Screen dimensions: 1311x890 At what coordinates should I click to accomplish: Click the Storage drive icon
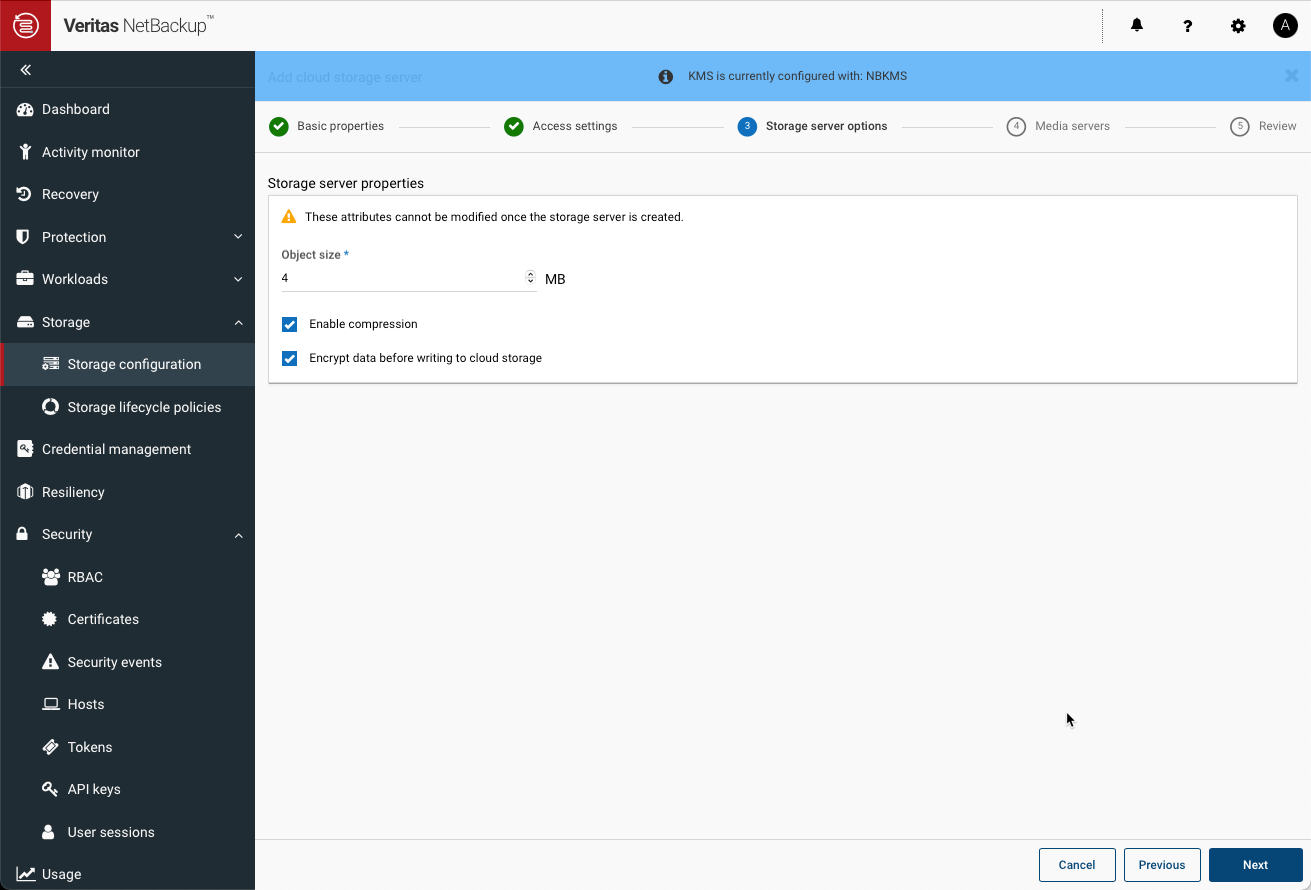coord(25,322)
